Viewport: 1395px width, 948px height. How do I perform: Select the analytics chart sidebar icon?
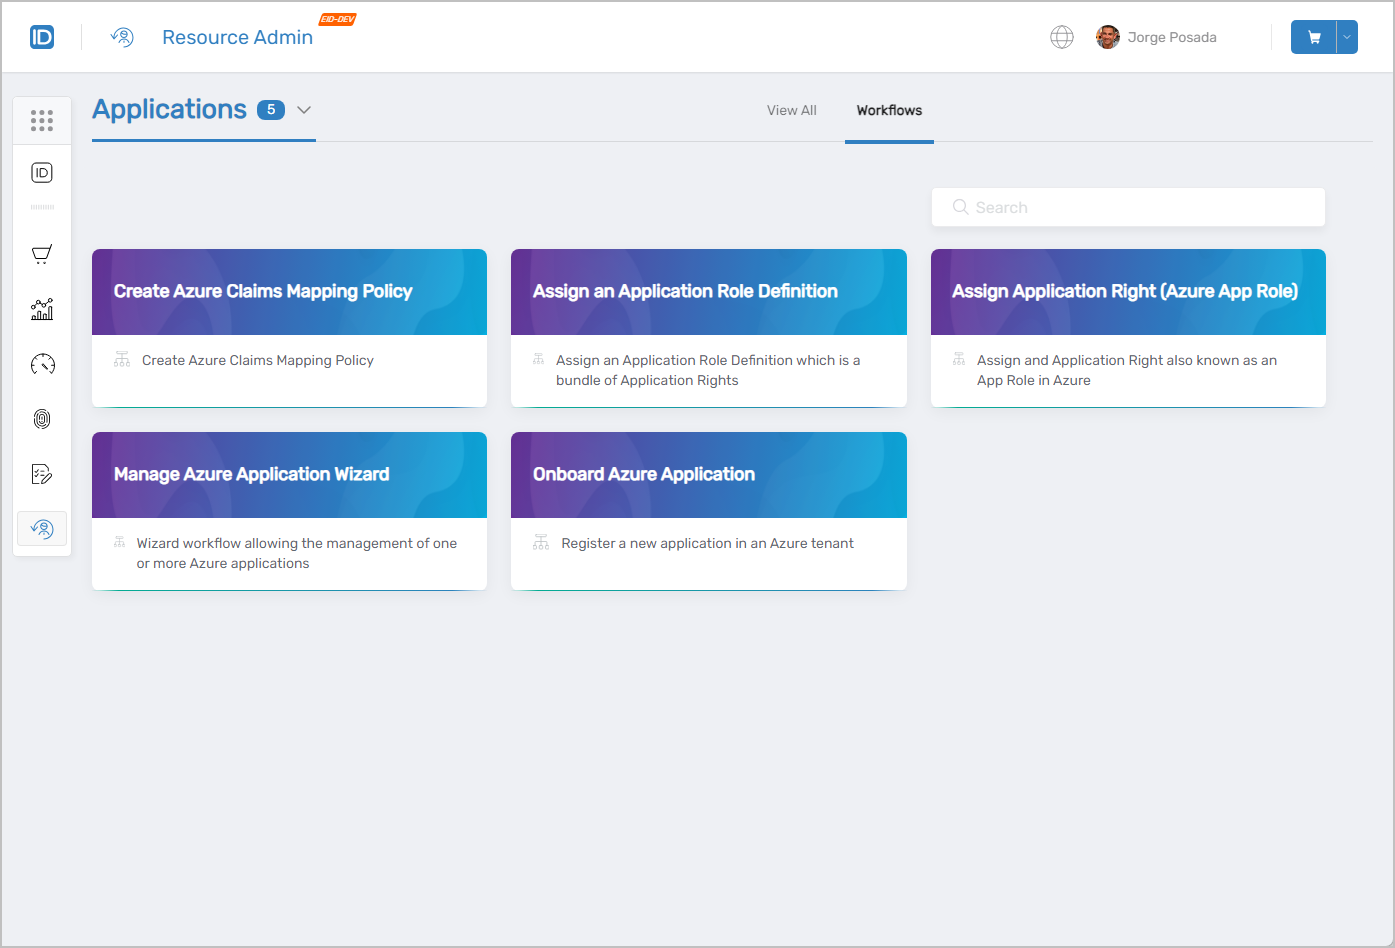click(x=41, y=309)
